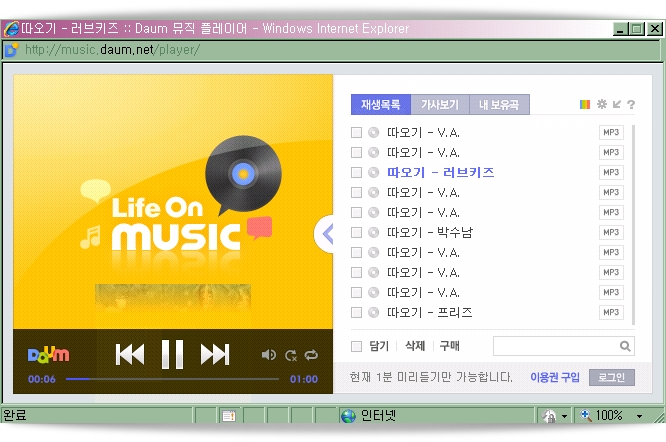Toggle the shuffle icon beside the volume

(291, 355)
